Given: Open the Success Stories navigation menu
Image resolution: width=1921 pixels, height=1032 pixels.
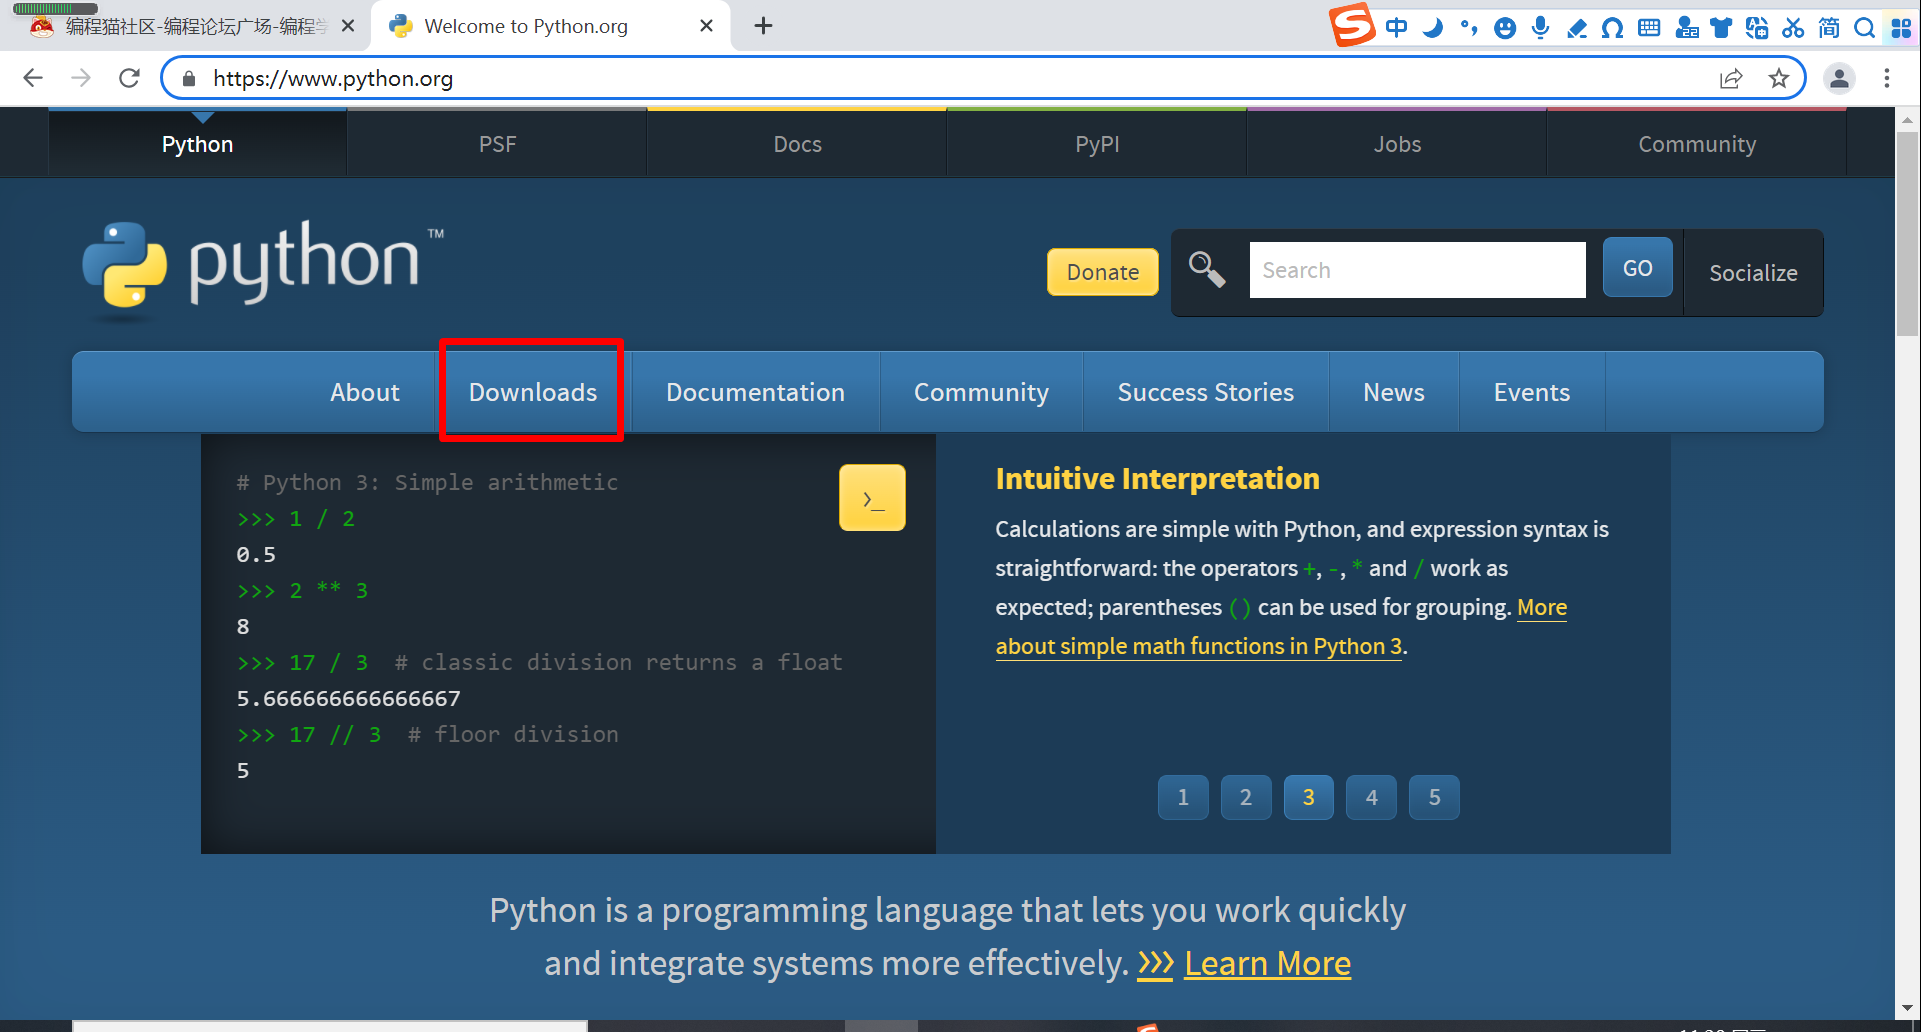Looking at the screenshot, I should pos(1206,392).
